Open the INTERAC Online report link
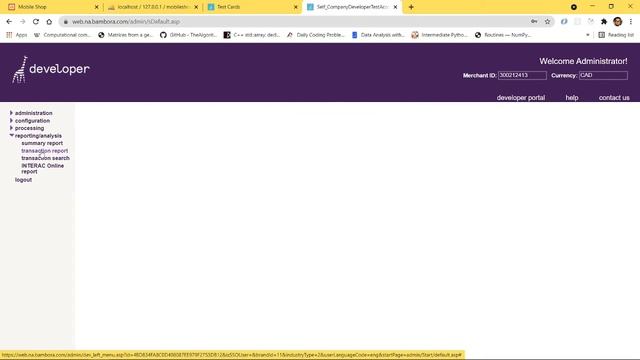 click(x=42, y=169)
